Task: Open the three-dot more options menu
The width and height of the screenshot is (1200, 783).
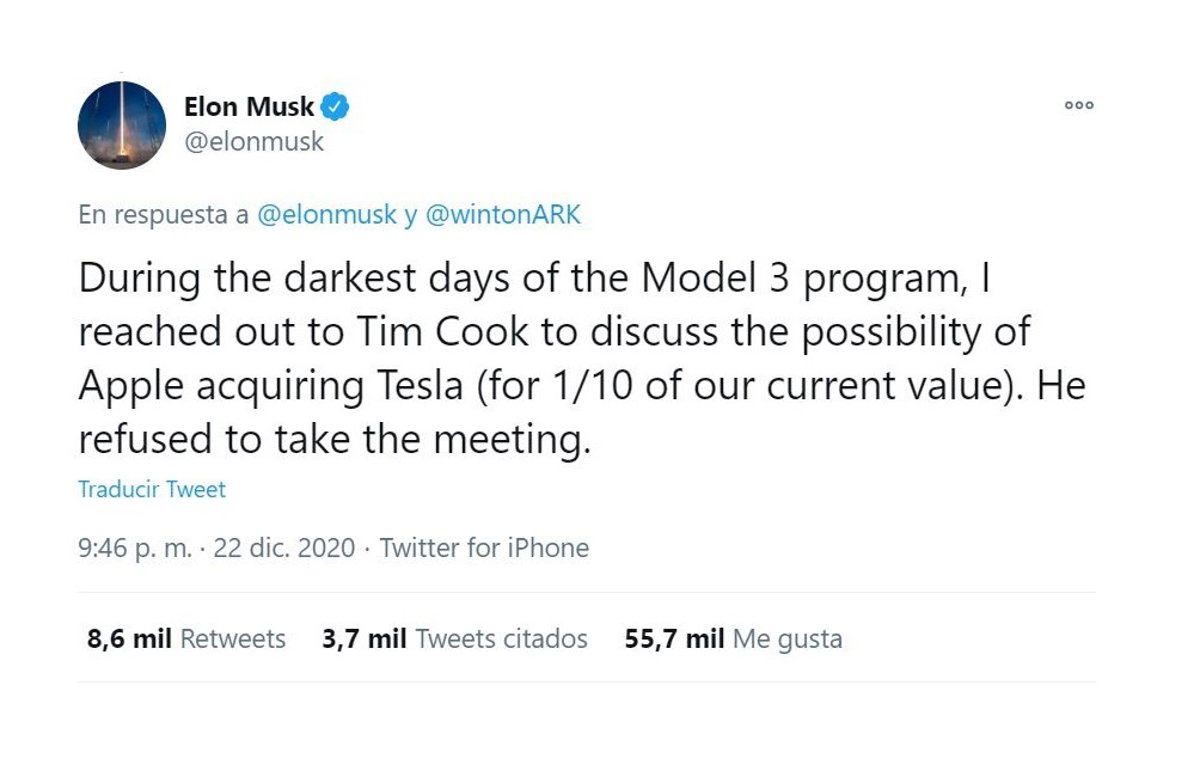Action: click(x=1079, y=105)
